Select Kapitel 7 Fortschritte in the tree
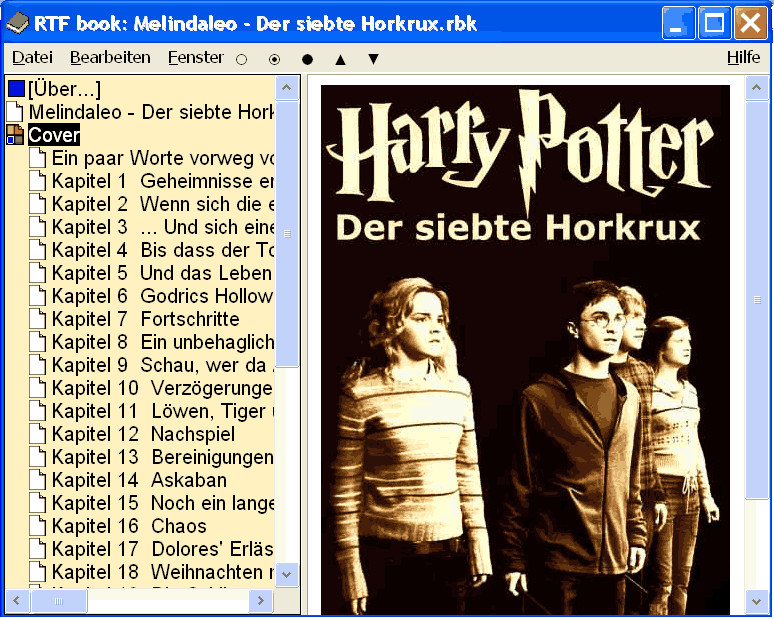 pyautogui.click(x=145, y=319)
